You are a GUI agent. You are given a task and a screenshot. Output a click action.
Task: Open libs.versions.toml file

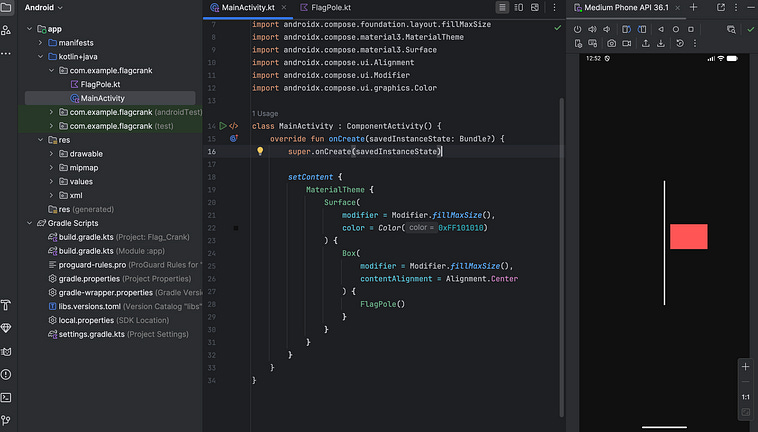click(x=124, y=306)
